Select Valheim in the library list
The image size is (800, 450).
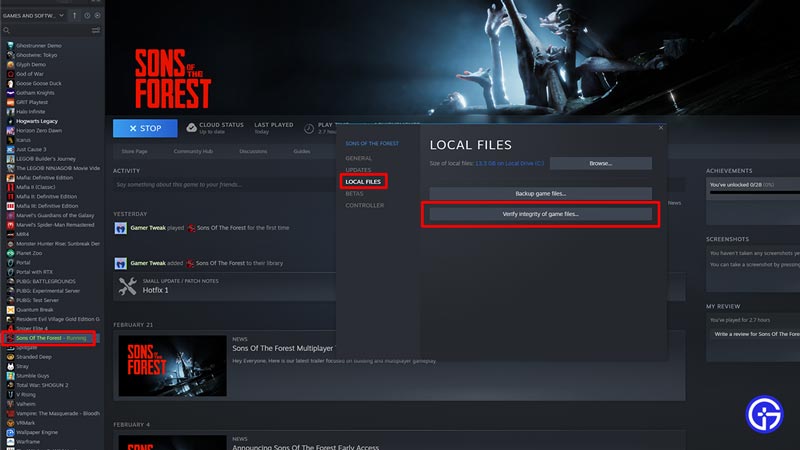(26, 404)
